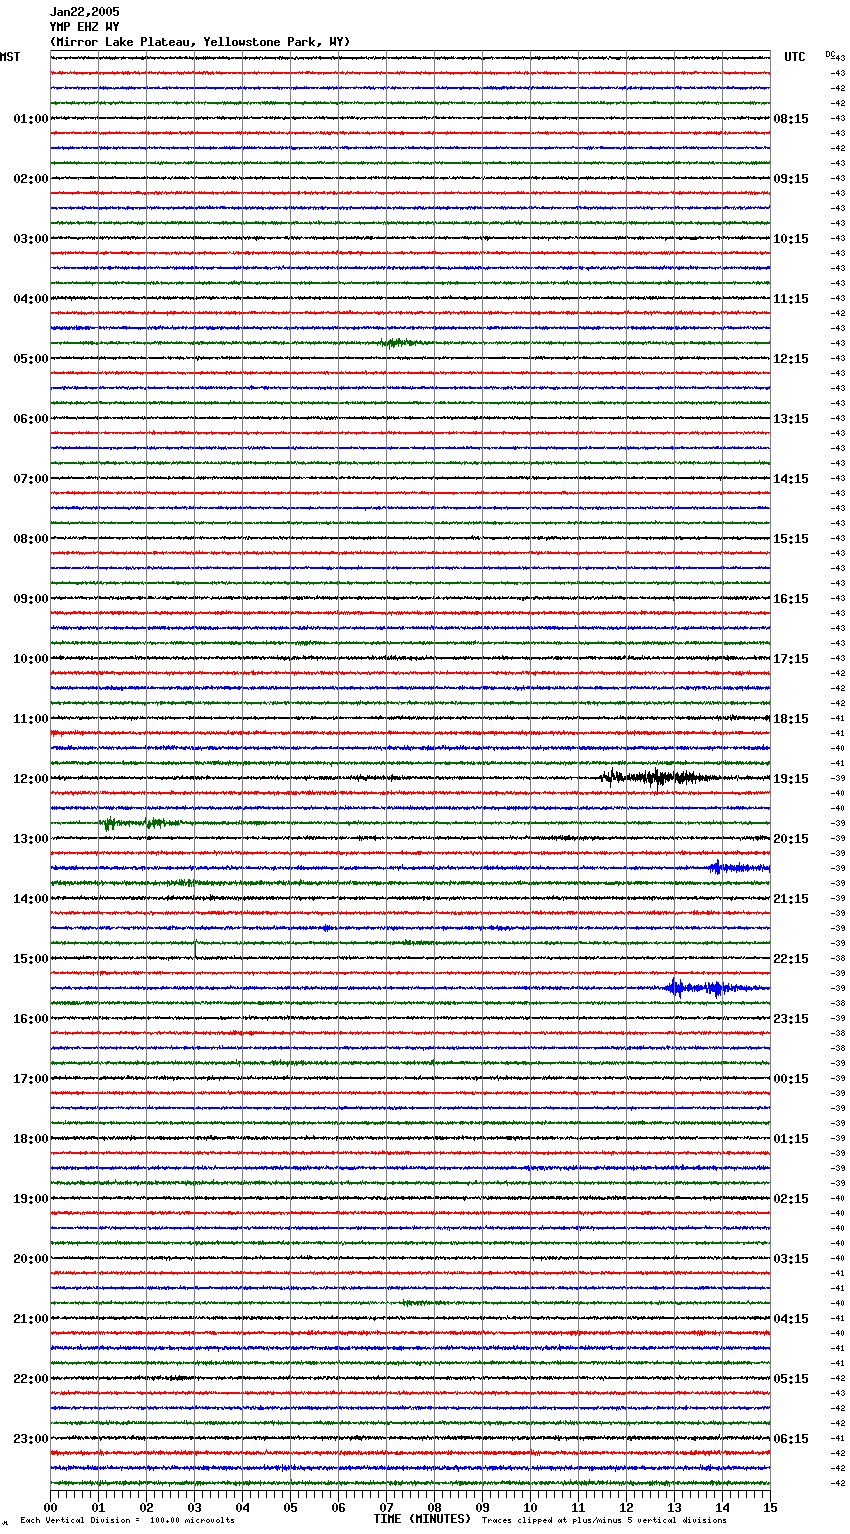Select the 17:00 MST time label
The height and width of the screenshot is (1534, 850).
coord(31,1079)
